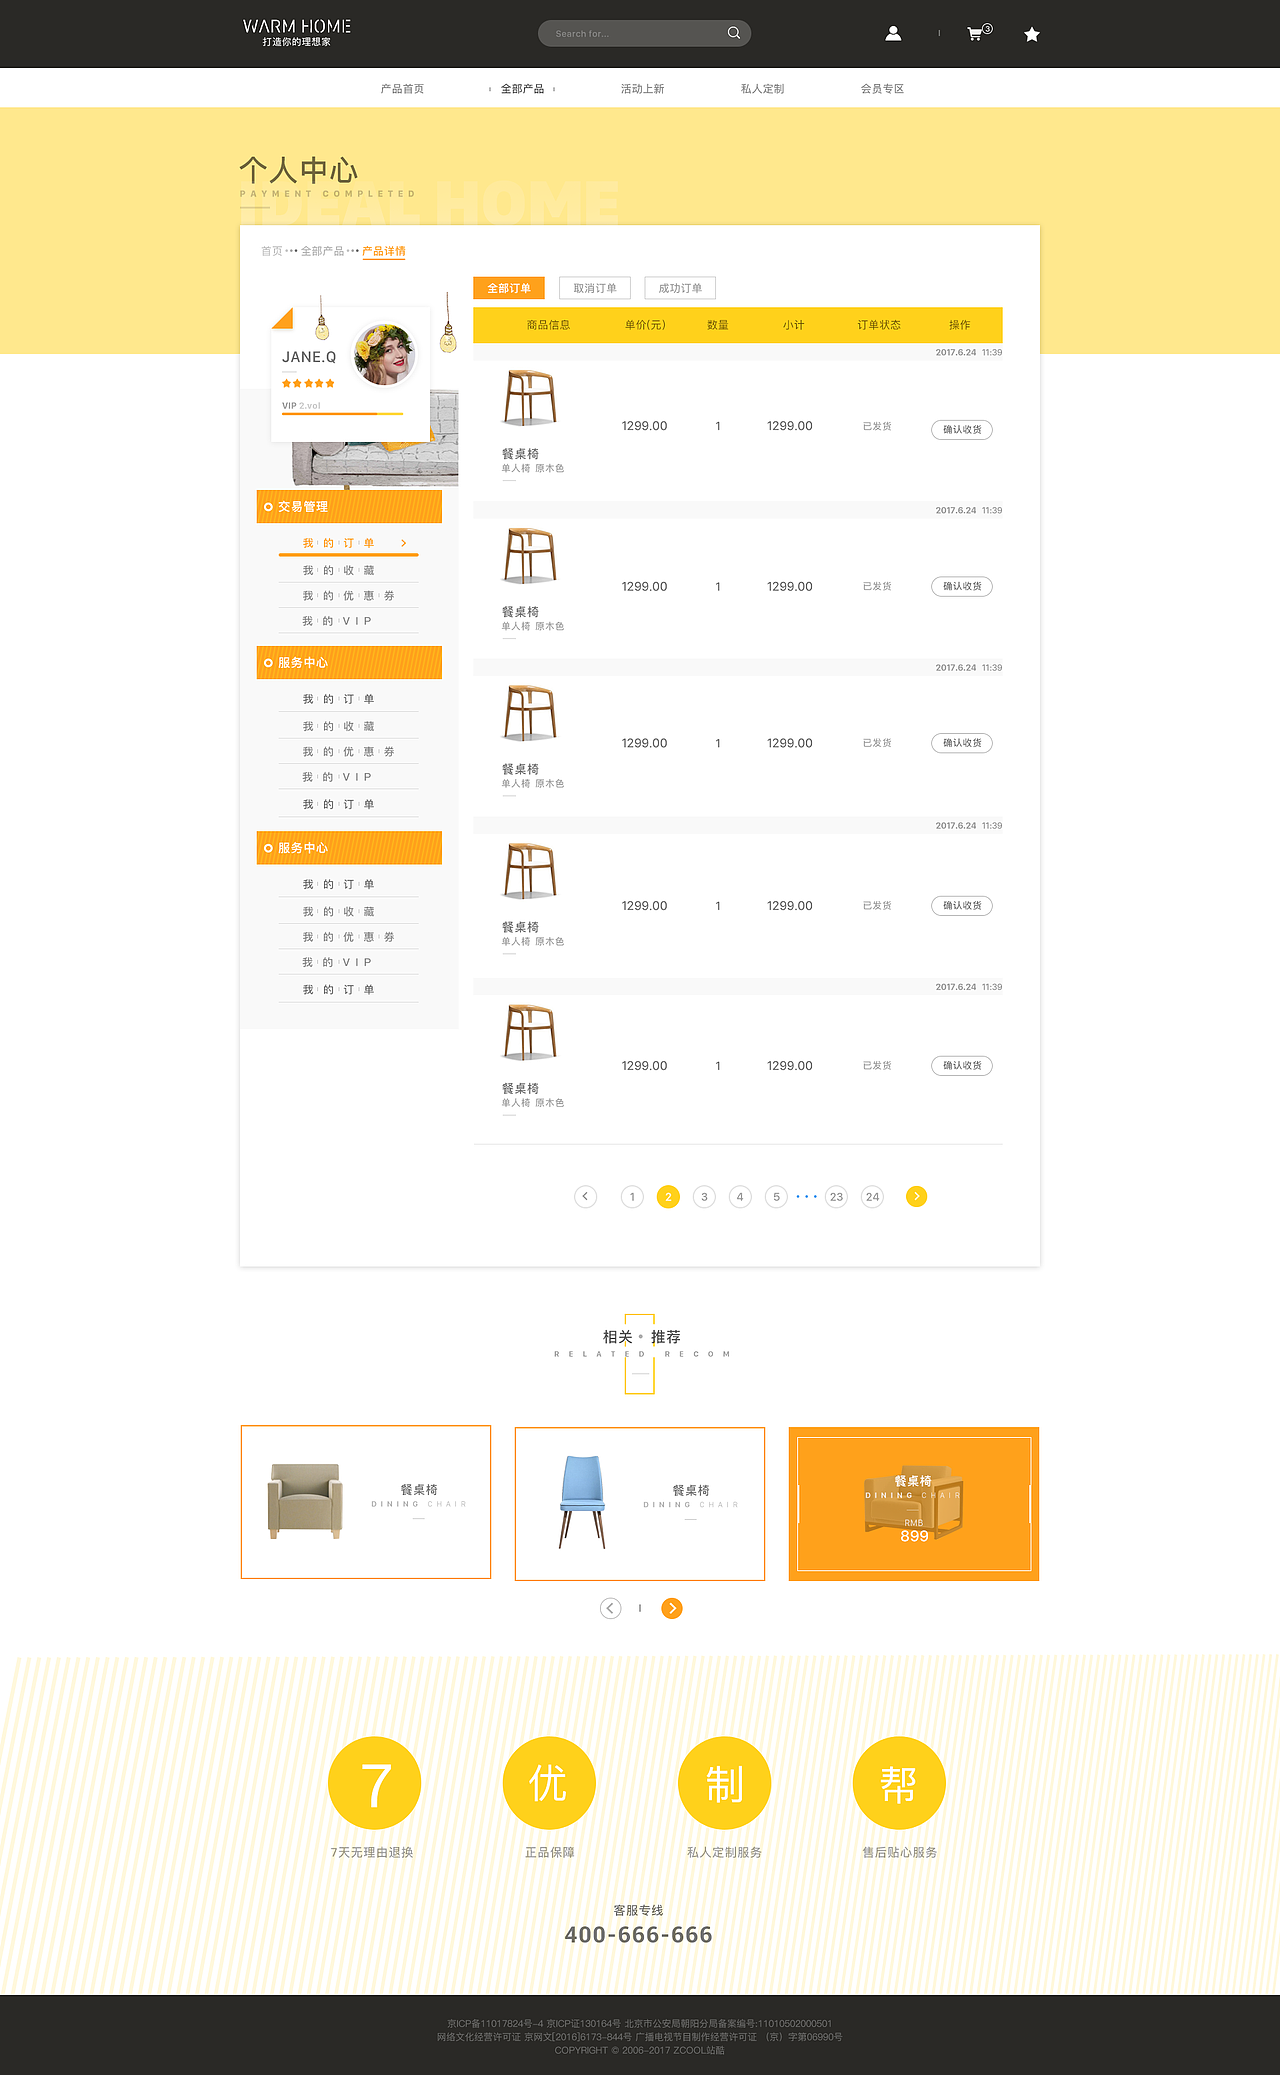The image size is (1280, 2075).
Task: Click the 数量 column header
Action: [x=718, y=325]
